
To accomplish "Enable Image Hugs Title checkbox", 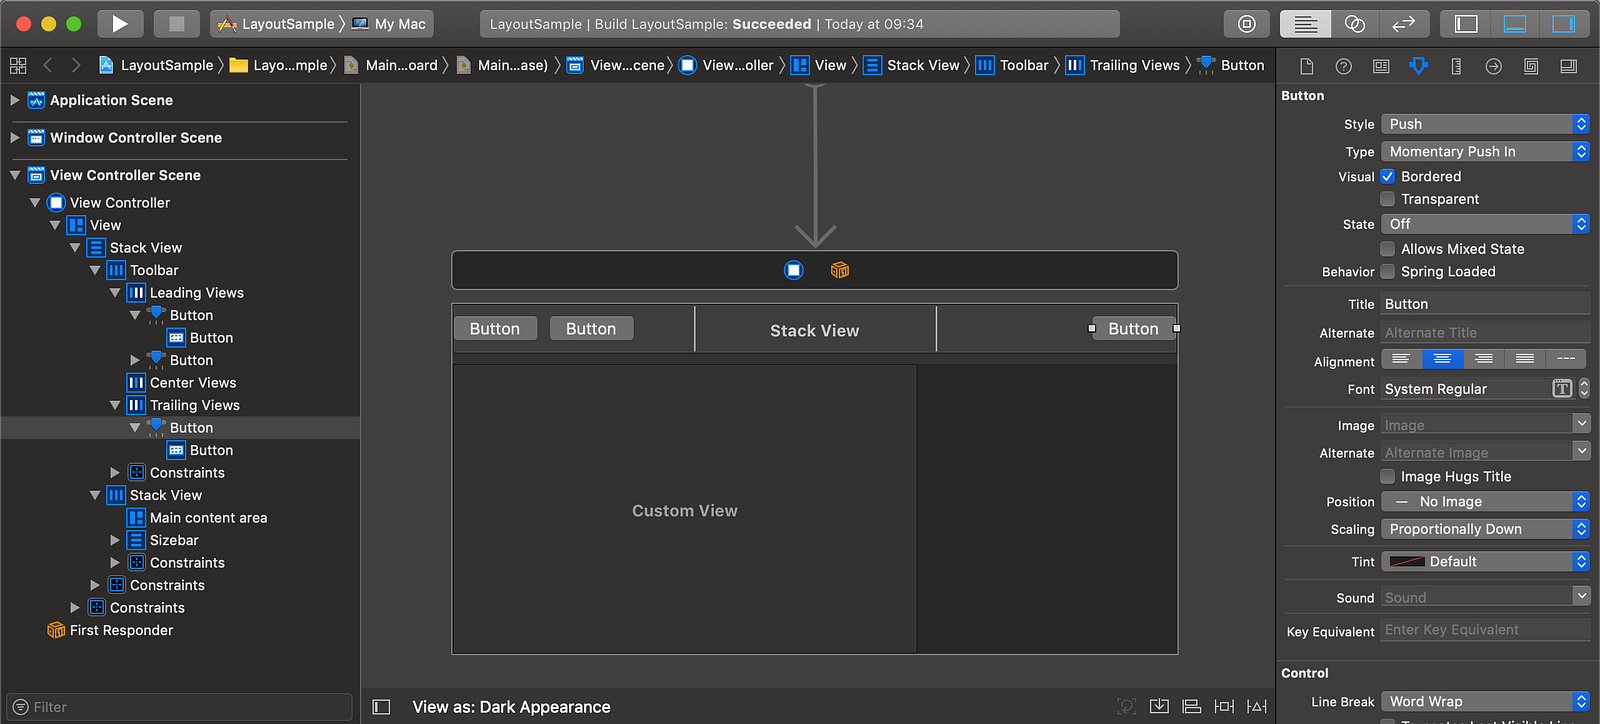I will tap(1388, 477).
